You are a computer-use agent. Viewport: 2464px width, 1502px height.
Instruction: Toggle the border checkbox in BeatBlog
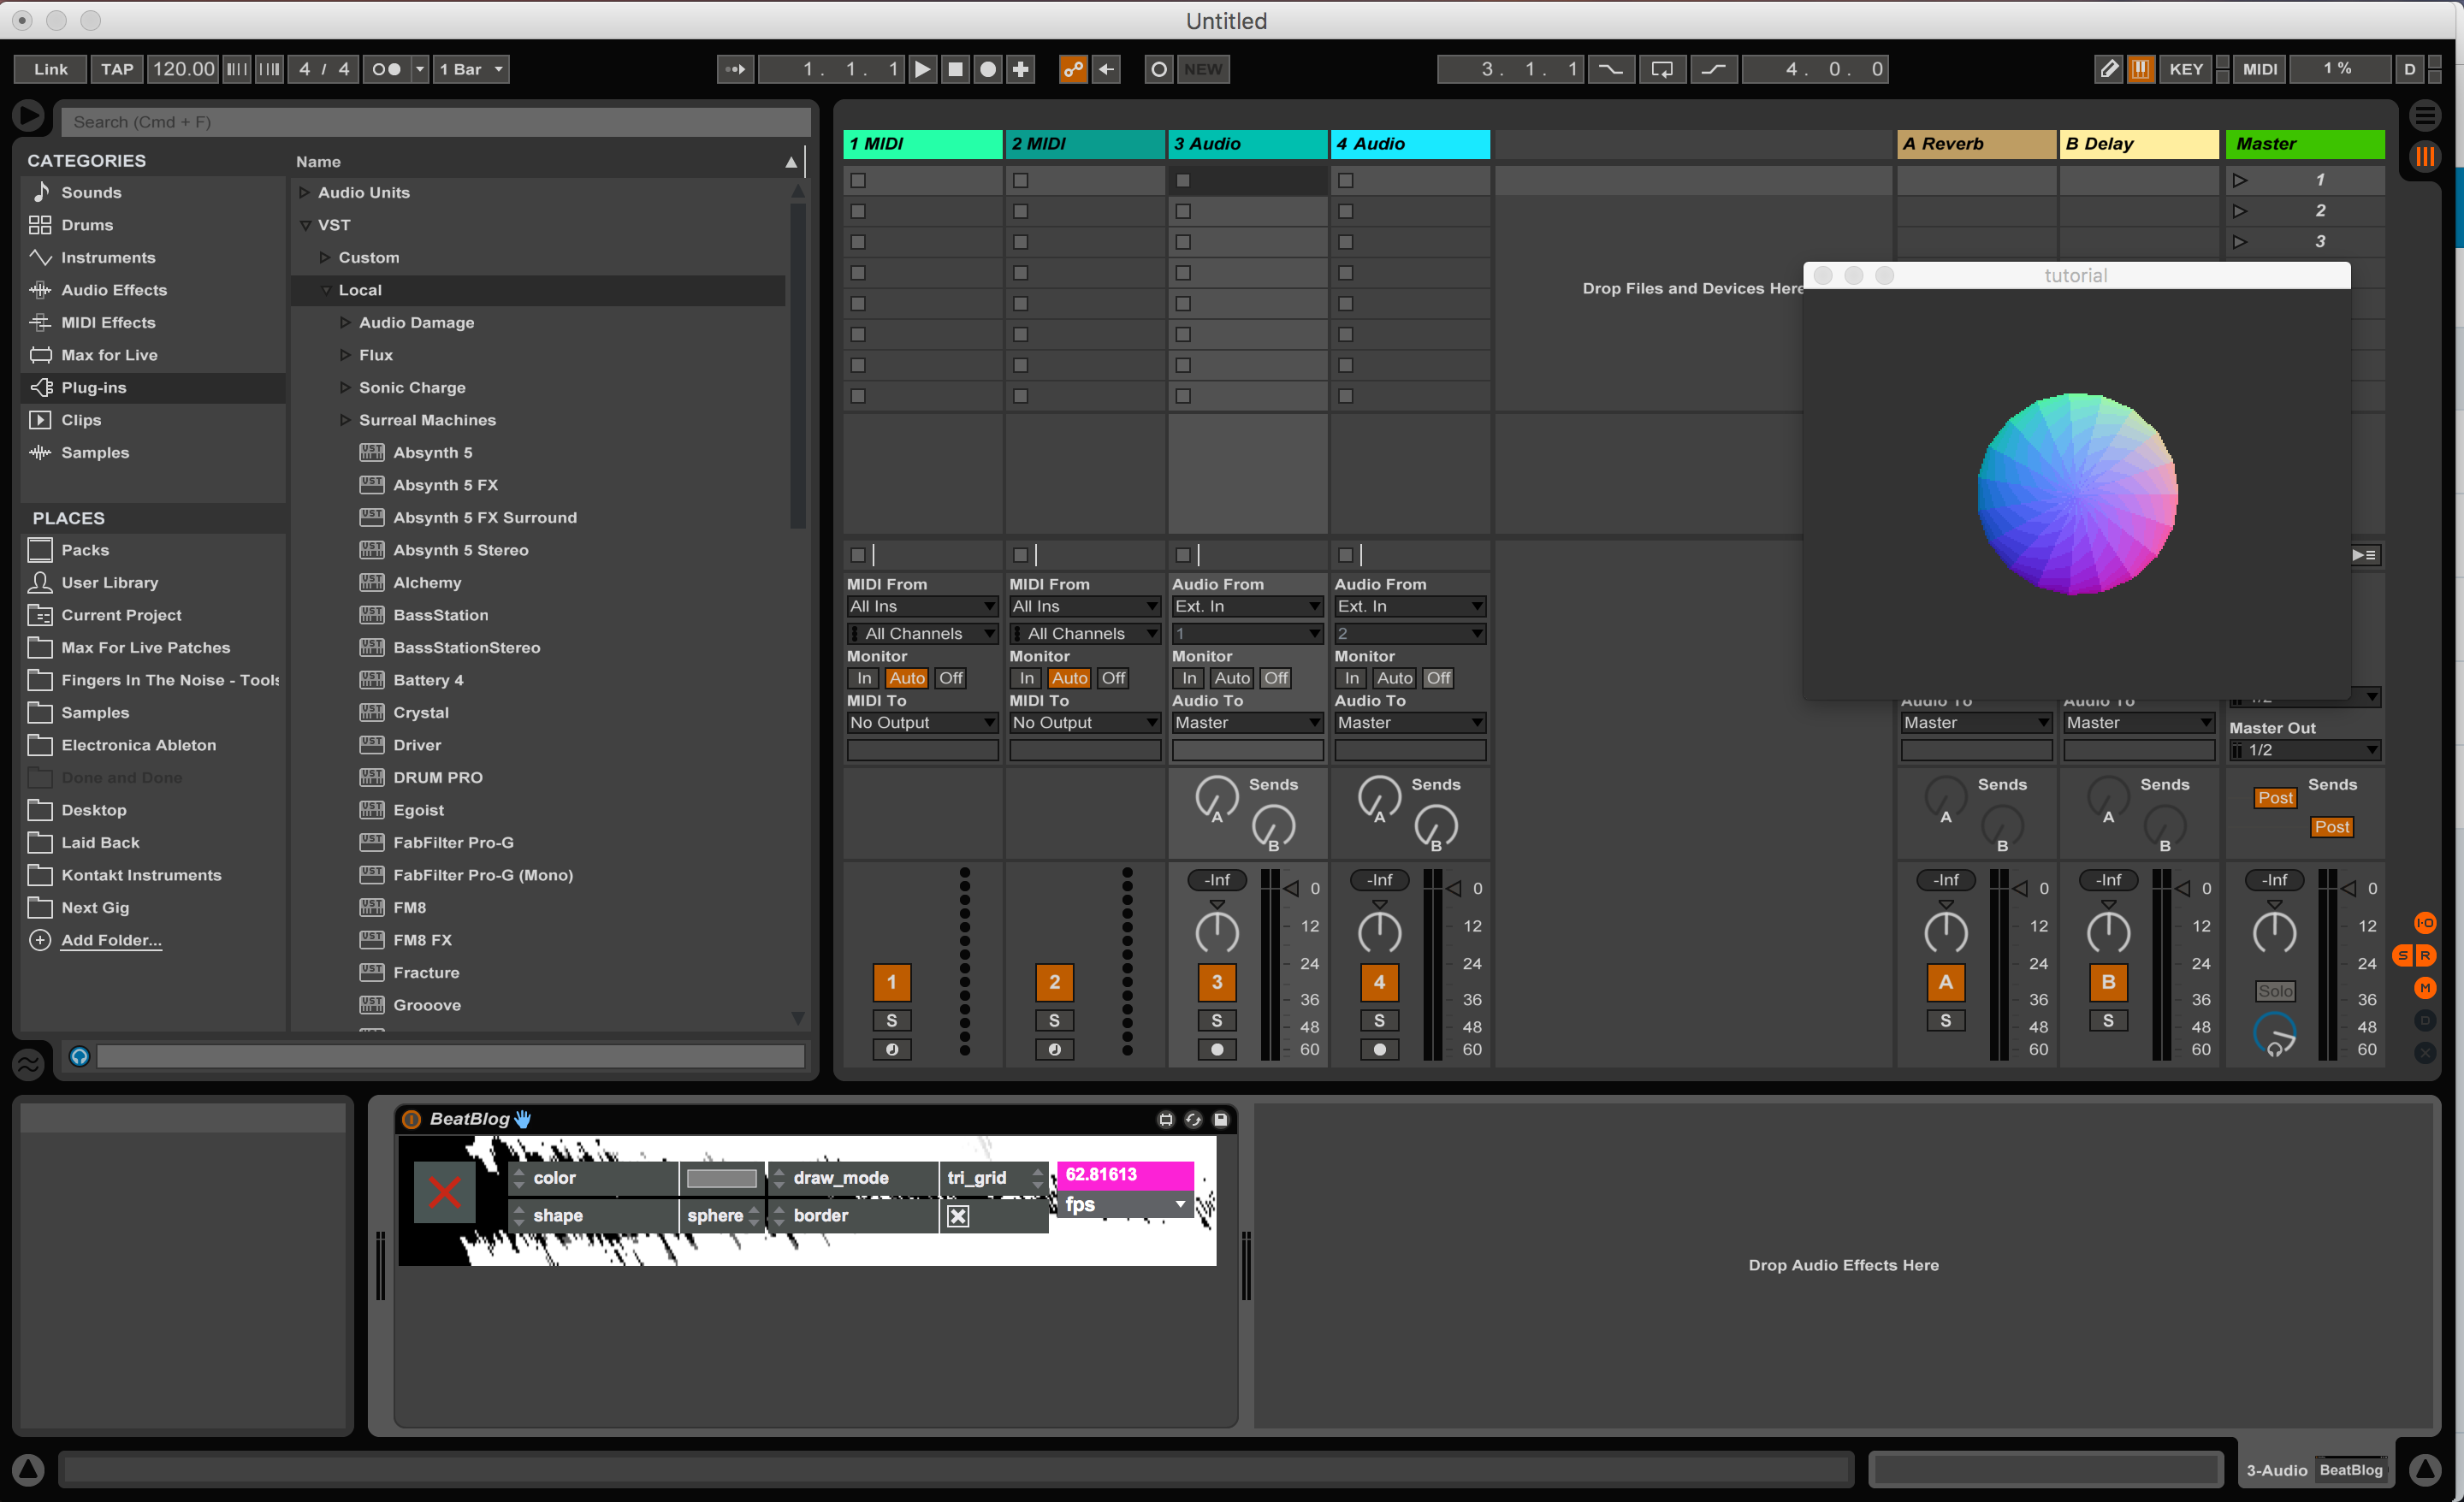tap(957, 1216)
